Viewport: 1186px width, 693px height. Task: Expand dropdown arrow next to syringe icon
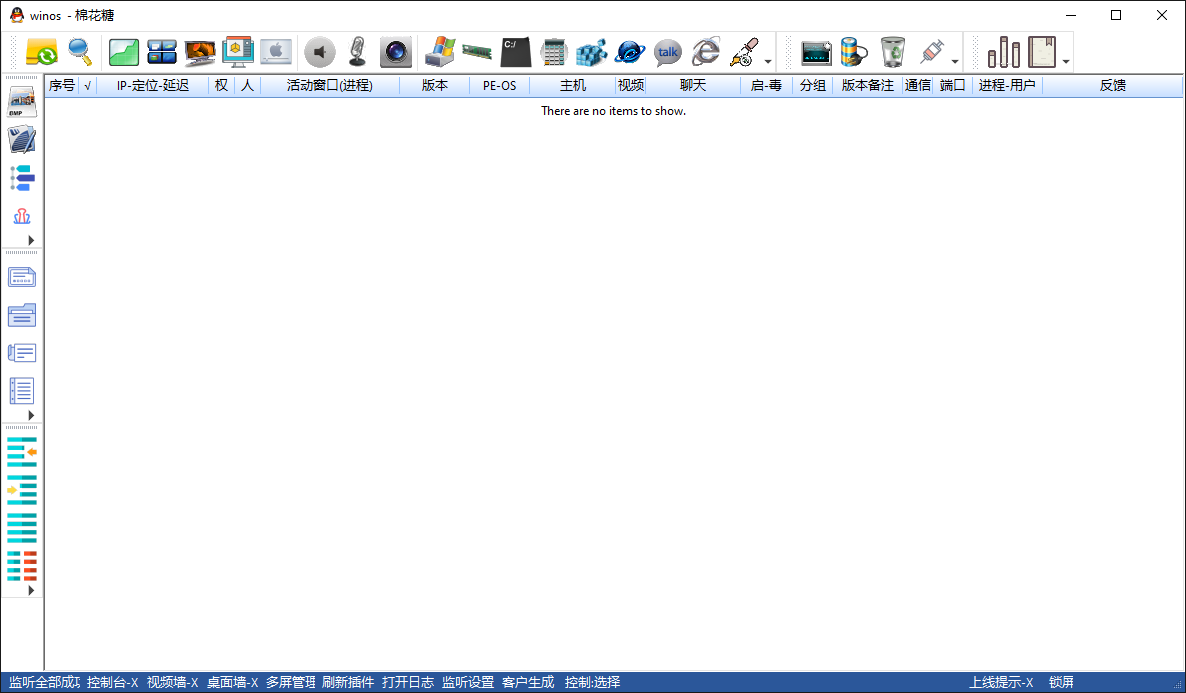955,61
